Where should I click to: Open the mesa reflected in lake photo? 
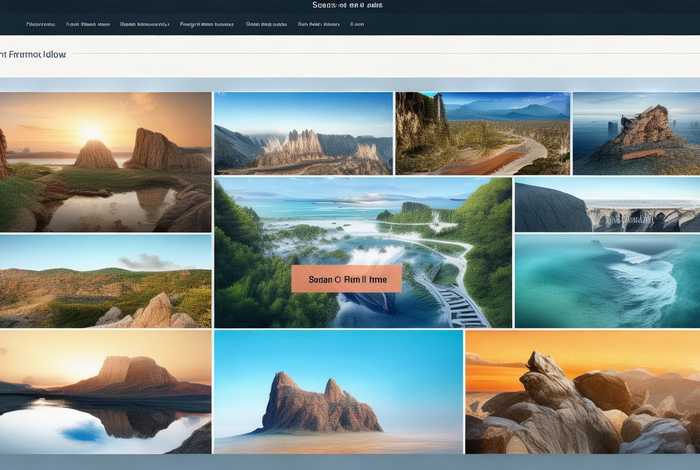pyautogui.click(x=105, y=393)
